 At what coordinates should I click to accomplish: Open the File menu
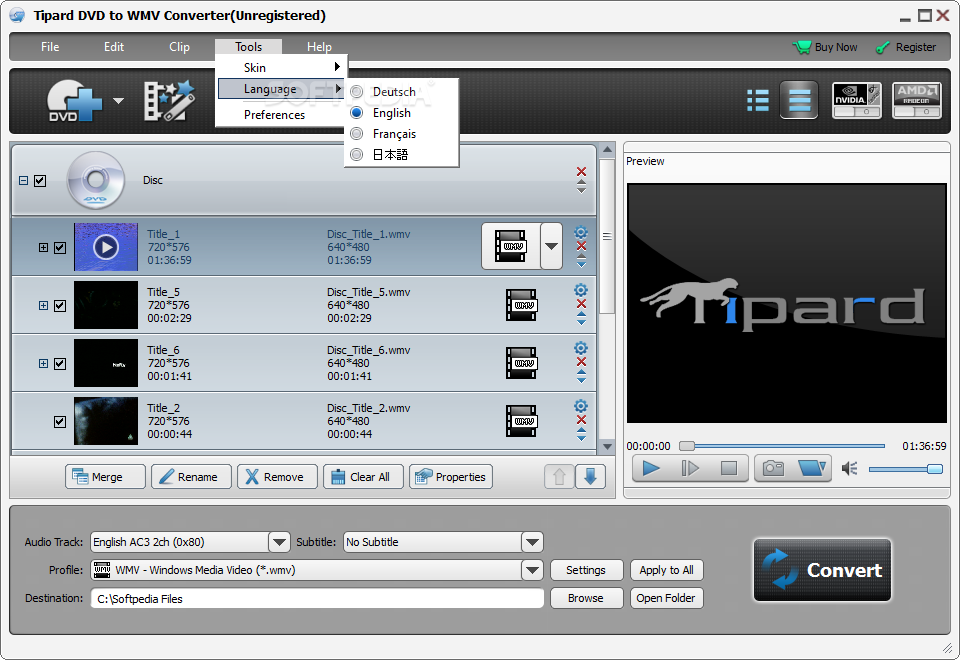pyautogui.click(x=50, y=47)
